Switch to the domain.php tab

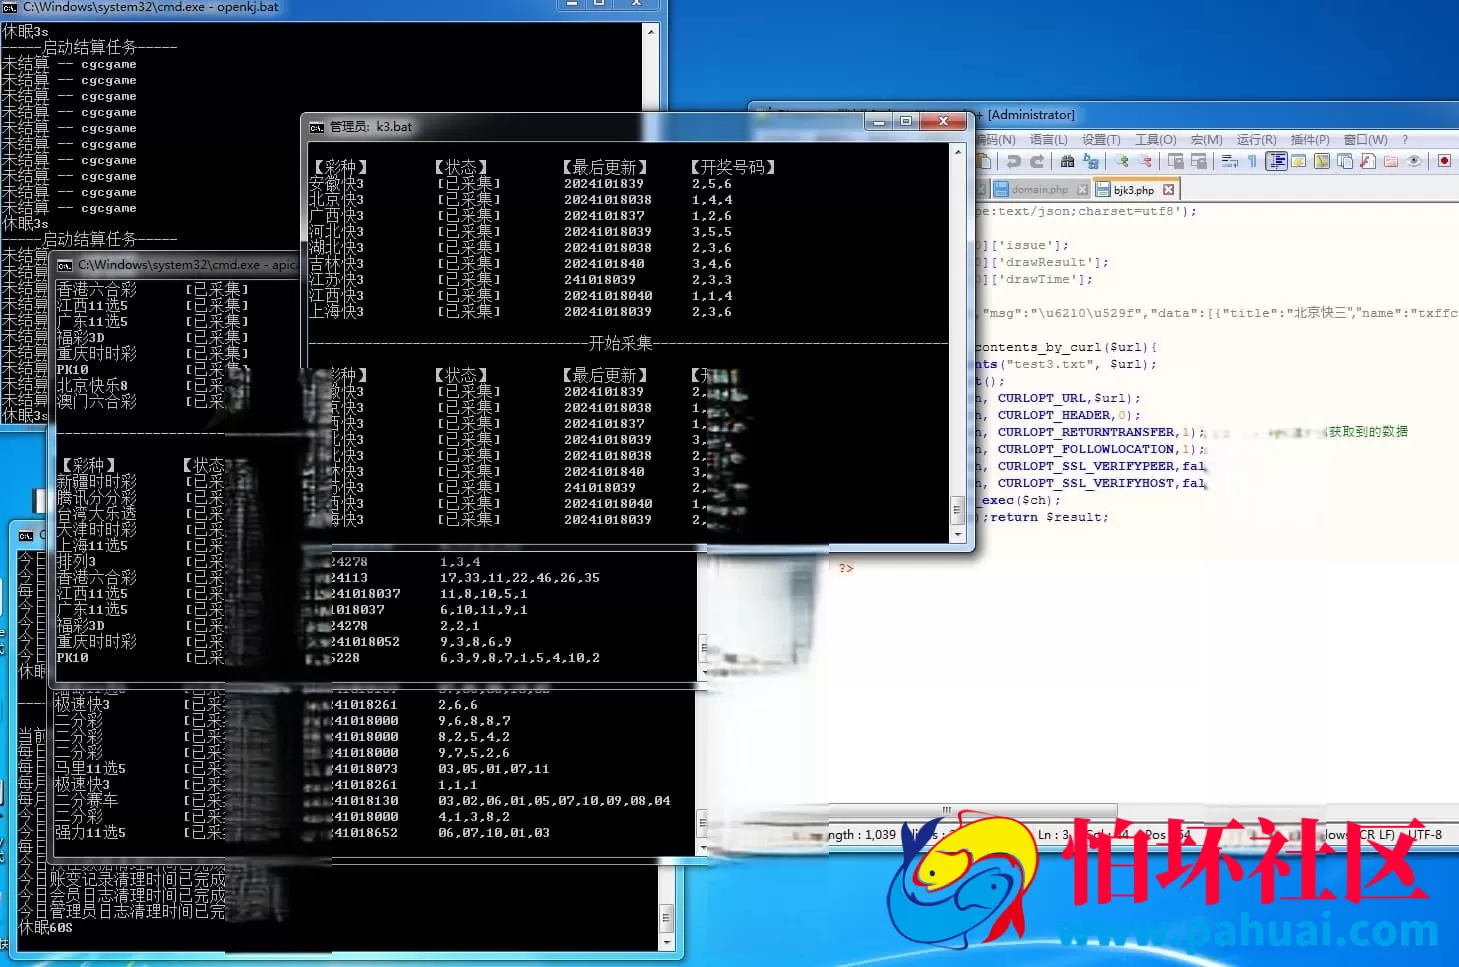pyautogui.click(x=1039, y=189)
